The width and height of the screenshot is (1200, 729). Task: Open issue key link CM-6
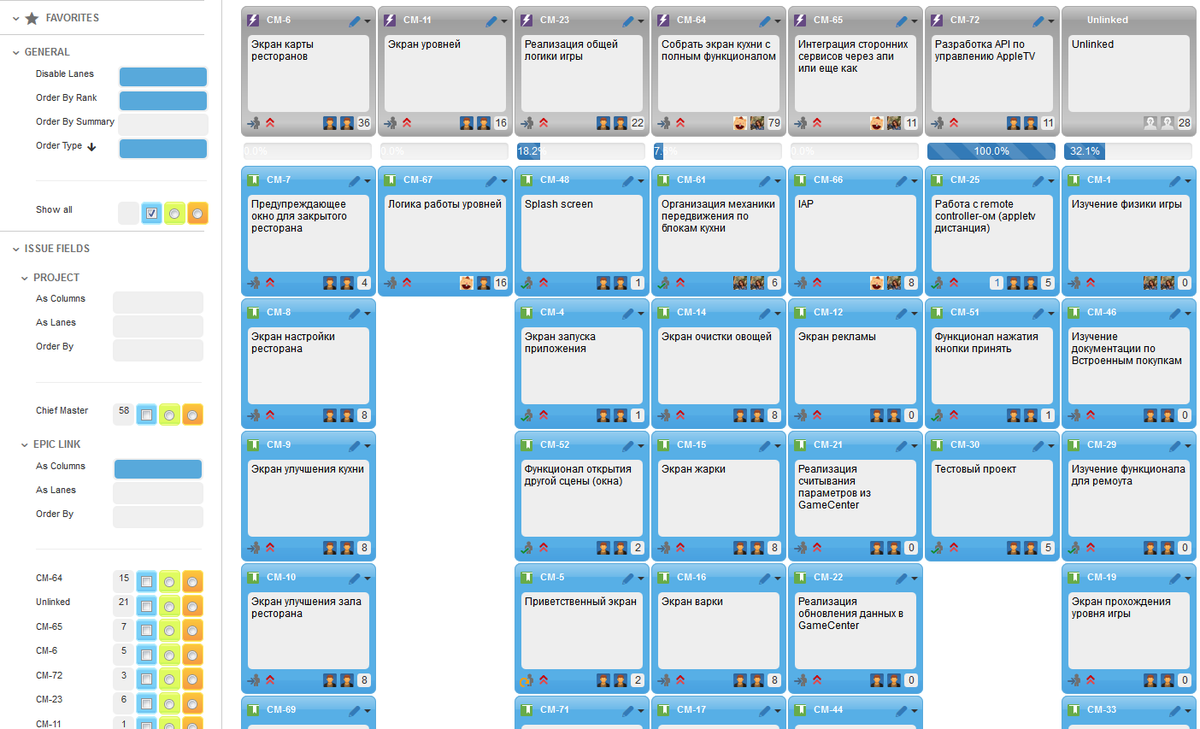[x=279, y=20]
